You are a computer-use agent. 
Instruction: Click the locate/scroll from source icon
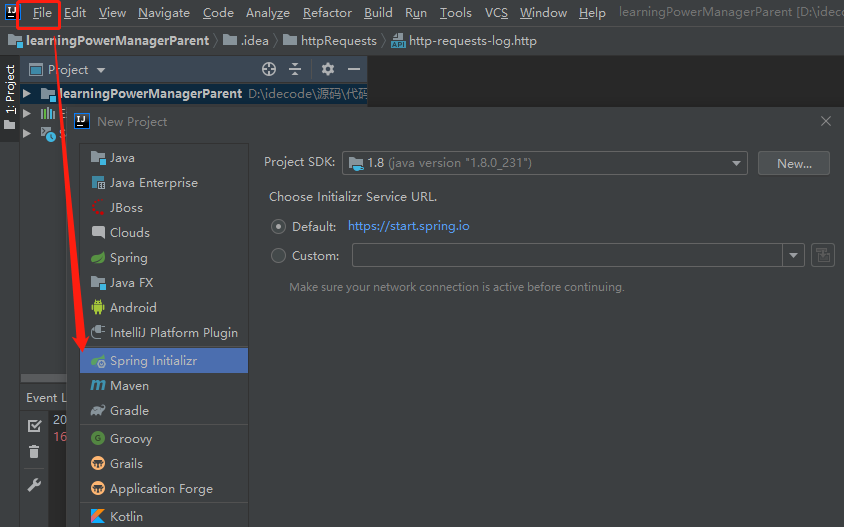pos(269,69)
